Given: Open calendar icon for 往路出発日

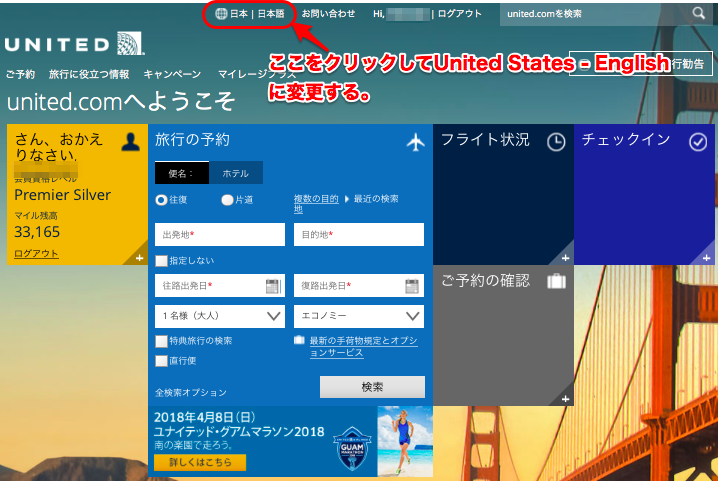Looking at the screenshot, I should pos(273,286).
